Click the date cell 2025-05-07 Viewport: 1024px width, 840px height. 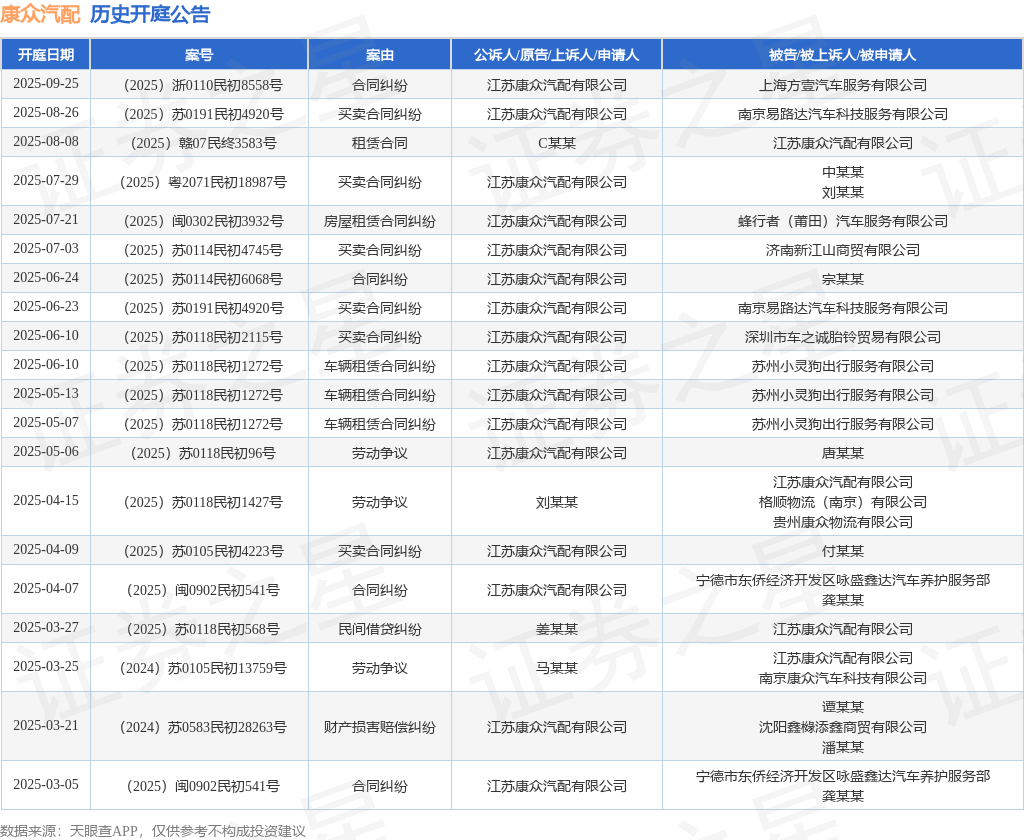click(46, 423)
